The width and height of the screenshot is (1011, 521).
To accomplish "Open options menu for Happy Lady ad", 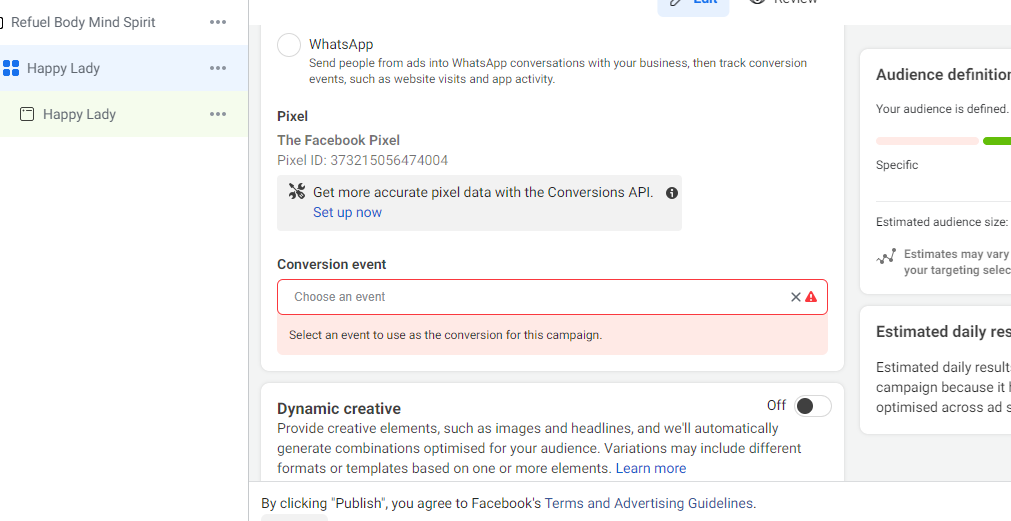I will coord(218,114).
